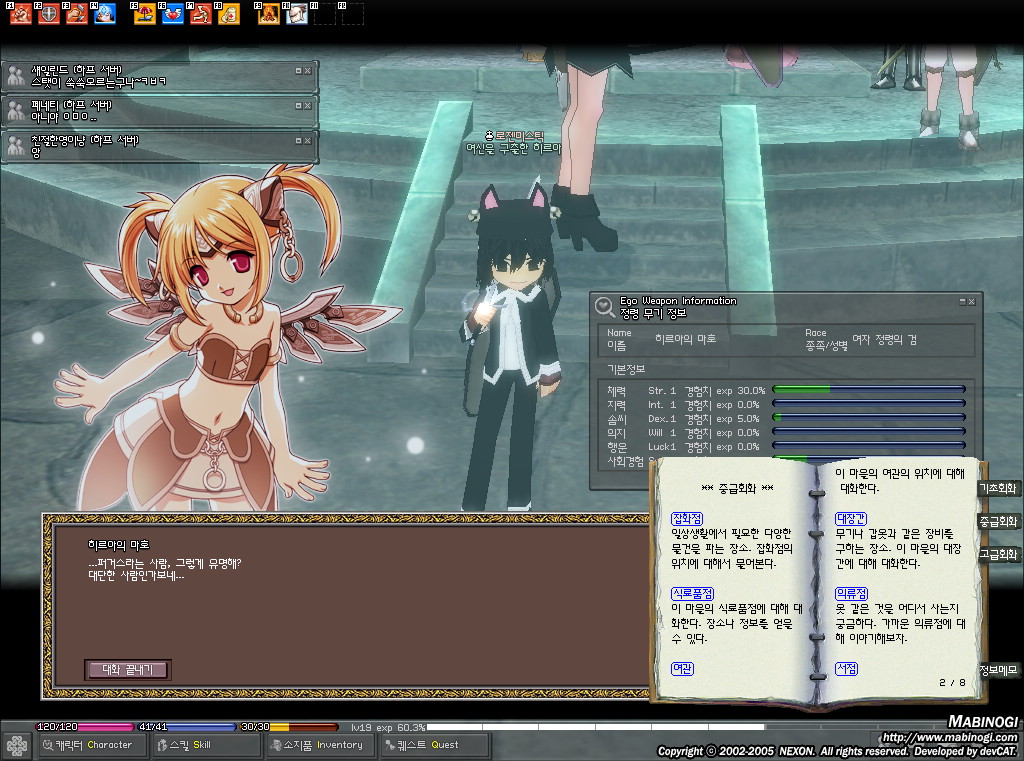Image resolution: width=1024 pixels, height=761 pixels.
Task: Click the Str exp progress bar
Action: pos(869,390)
